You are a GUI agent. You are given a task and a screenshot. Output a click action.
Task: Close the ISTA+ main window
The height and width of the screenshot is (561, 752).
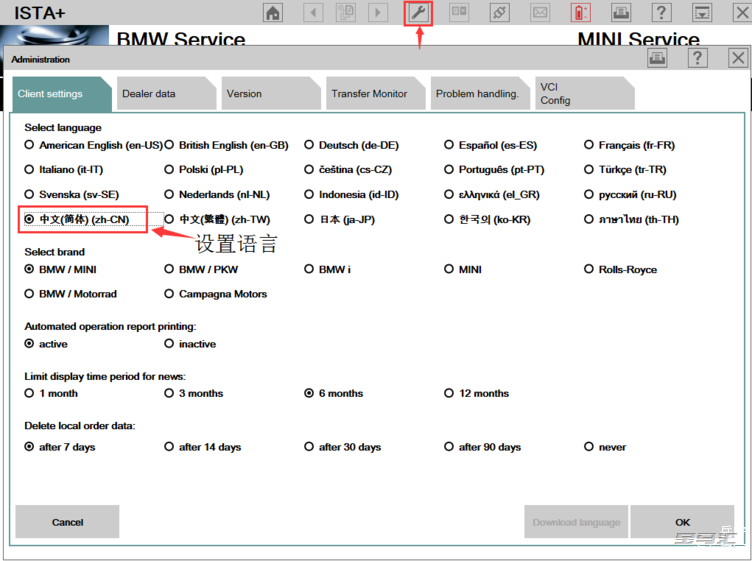(x=741, y=12)
